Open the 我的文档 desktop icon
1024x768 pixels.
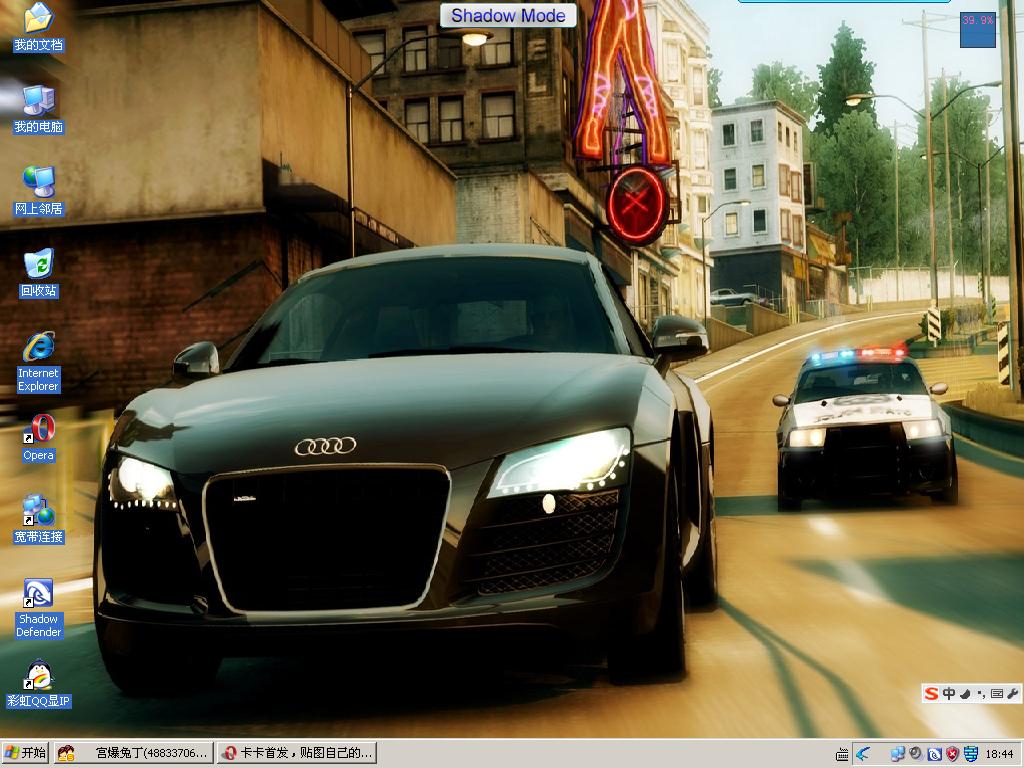coord(39,27)
